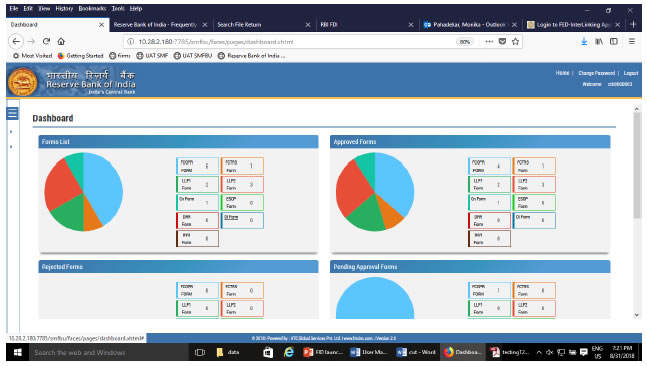
Task: Expand the first left sidebar arrow item
Action: point(11,132)
